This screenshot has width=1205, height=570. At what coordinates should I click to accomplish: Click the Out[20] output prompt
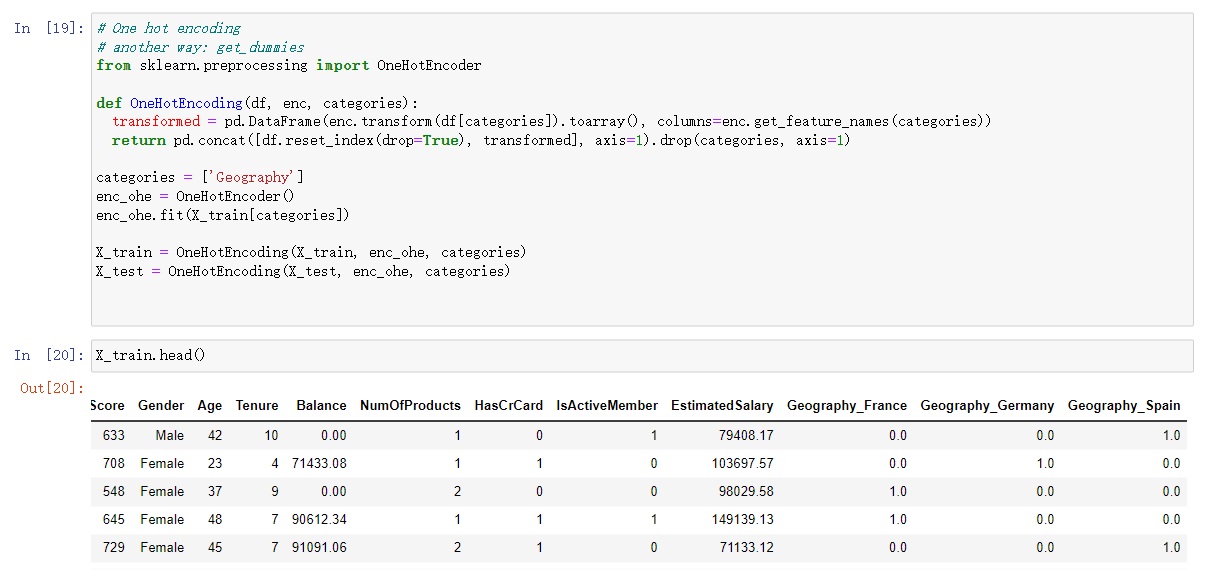tap(52, 388)
